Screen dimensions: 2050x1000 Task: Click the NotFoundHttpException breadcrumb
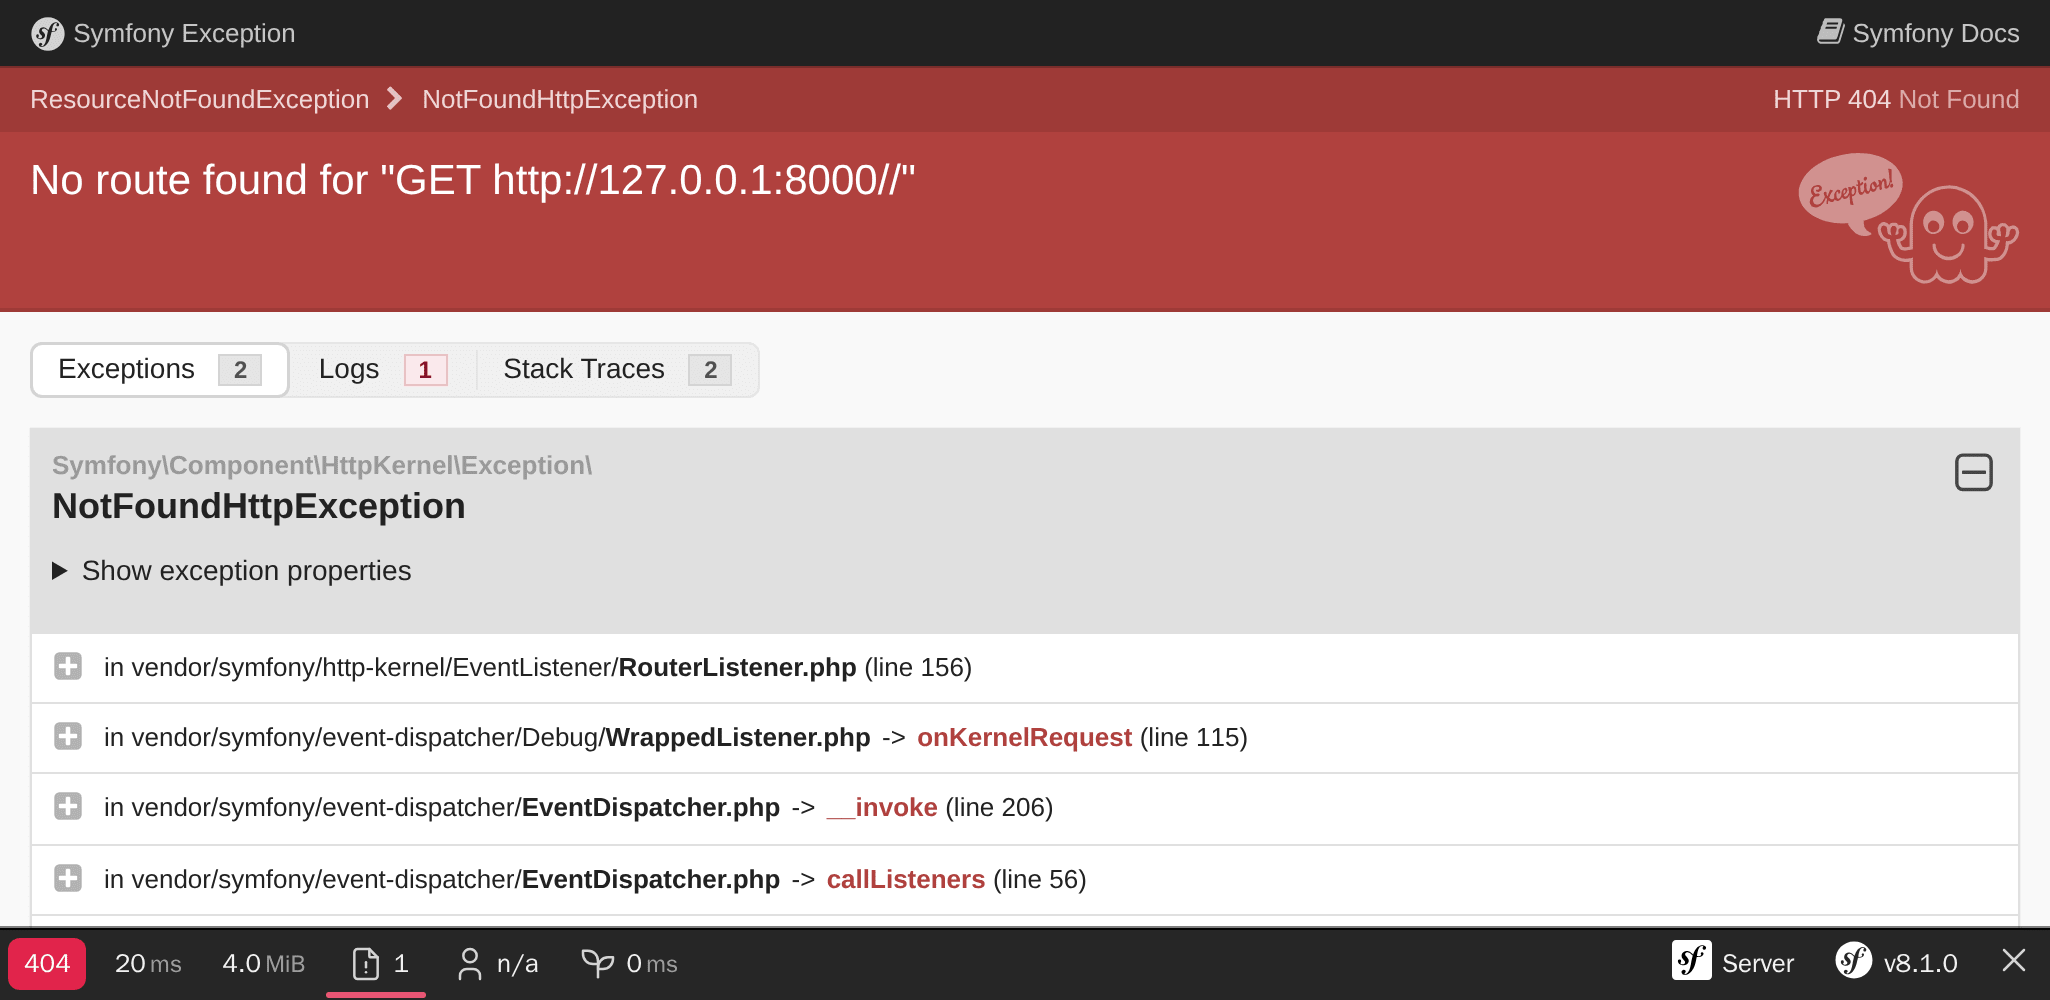point(560,99)
